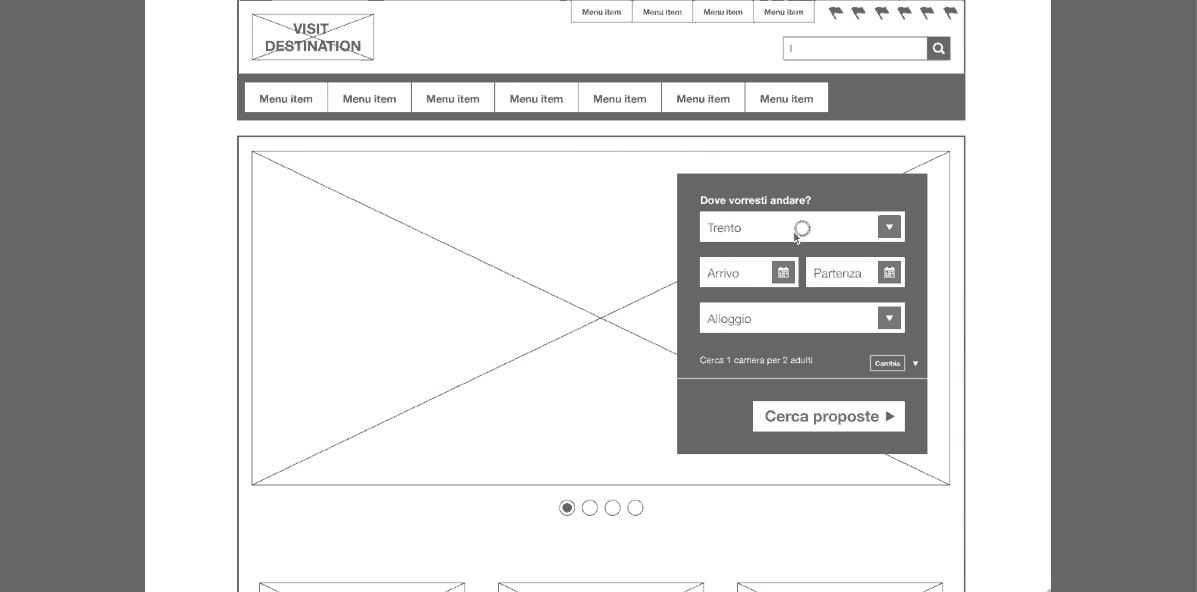Select the fourth language flag
Screen dimensions: 1197x592
905,12
